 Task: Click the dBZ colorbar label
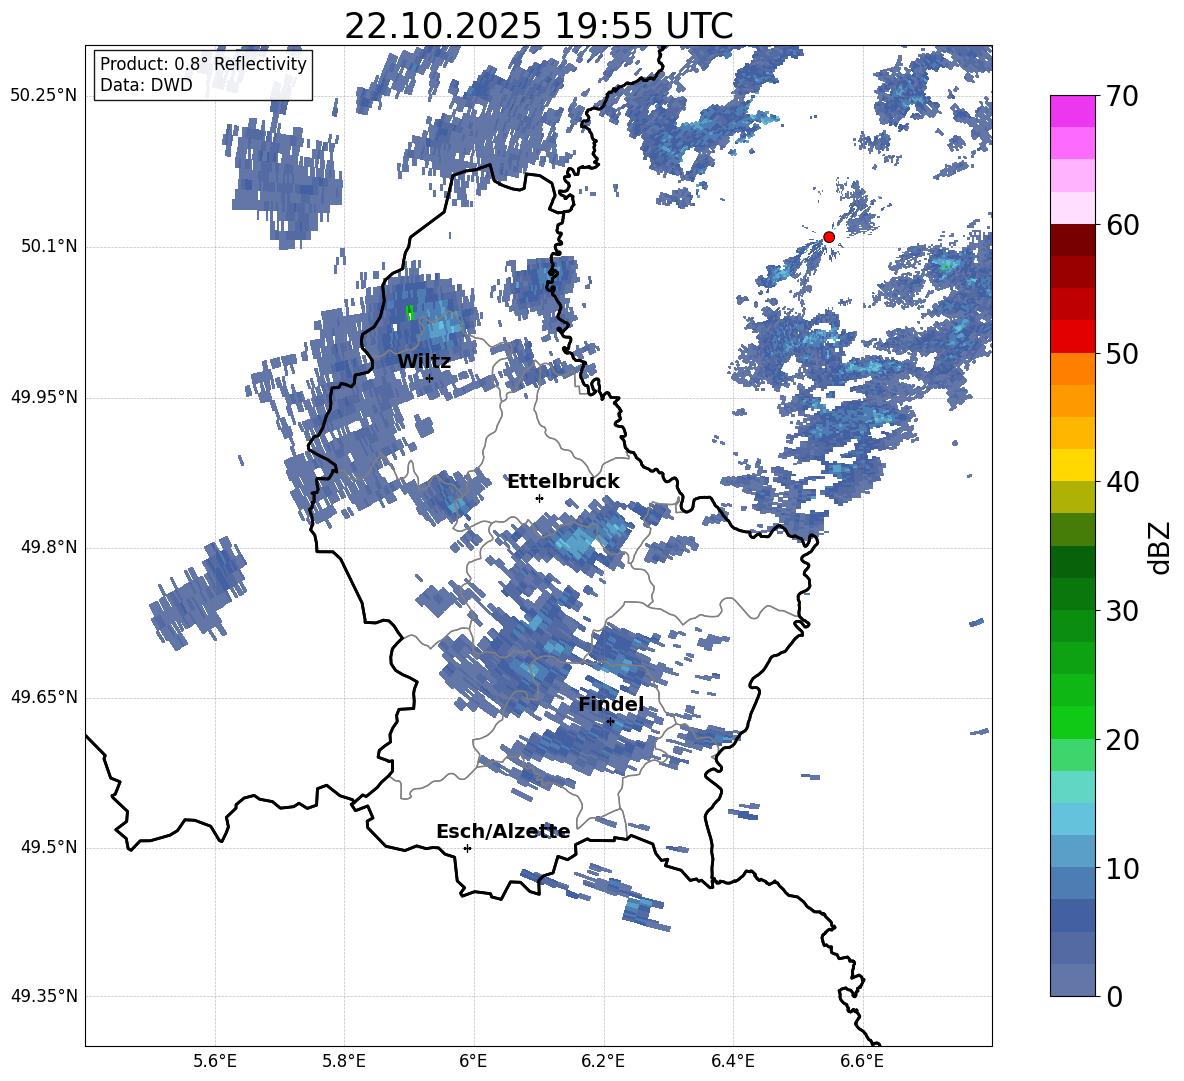click(1161, 548)
